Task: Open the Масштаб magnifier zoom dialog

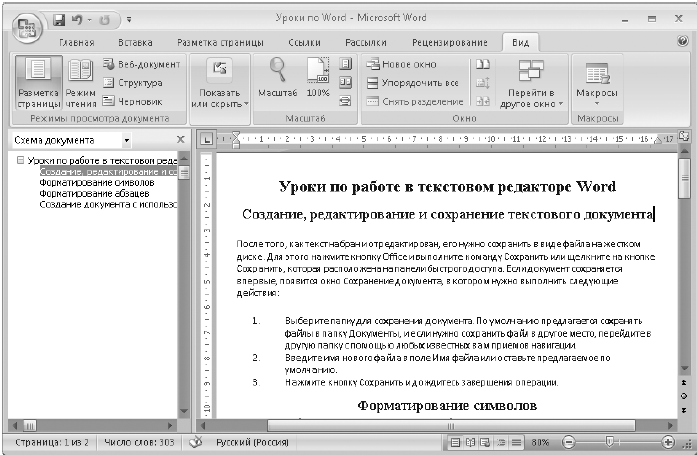Action: point(277,78)
